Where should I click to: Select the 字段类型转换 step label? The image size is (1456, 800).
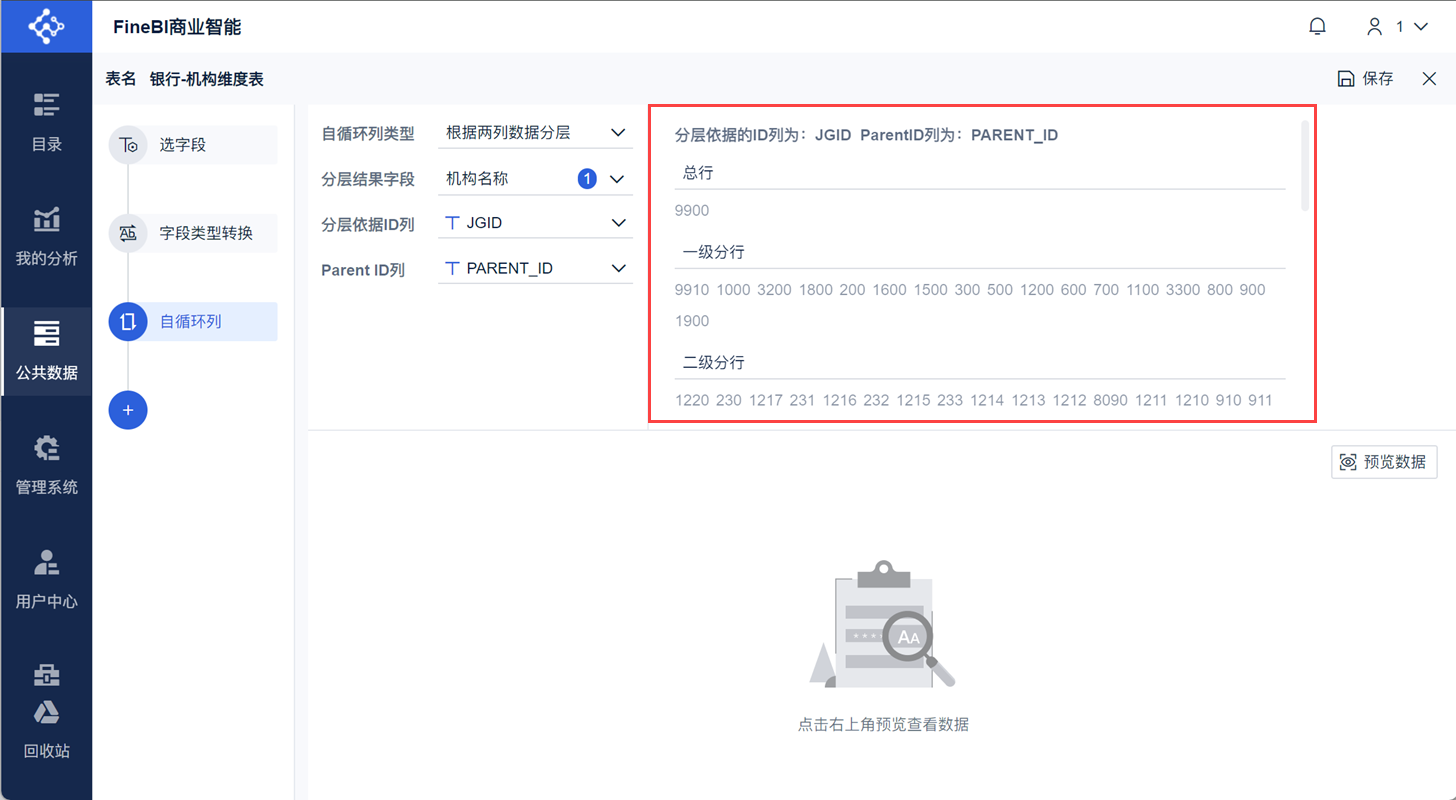click(206, 233)
